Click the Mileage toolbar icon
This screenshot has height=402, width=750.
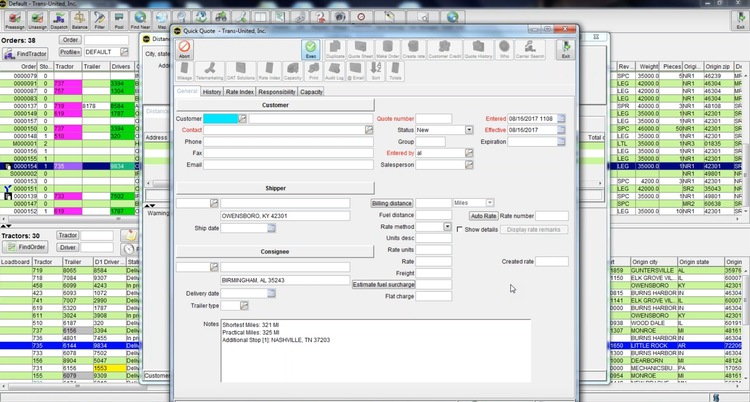click(184, 71)
